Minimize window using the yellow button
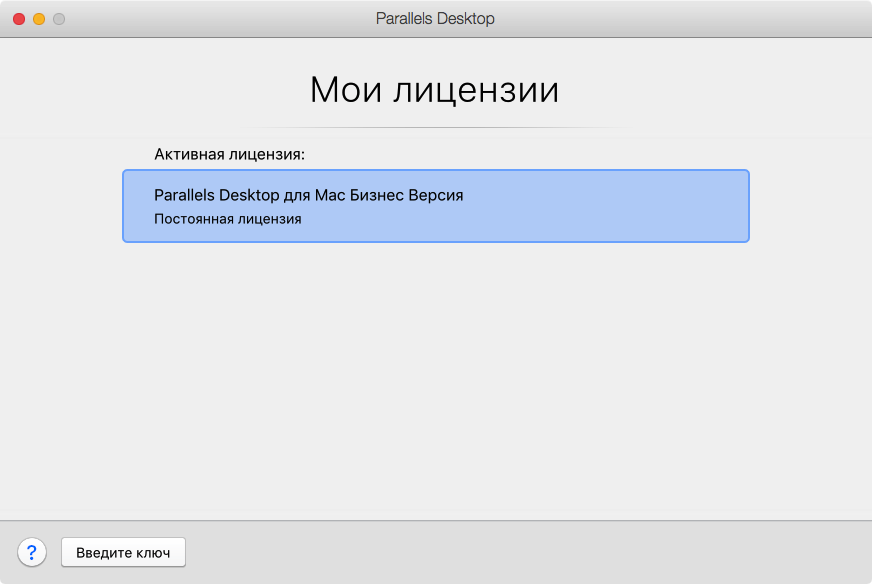Screen dimensions: 872x584 (39, 19)
